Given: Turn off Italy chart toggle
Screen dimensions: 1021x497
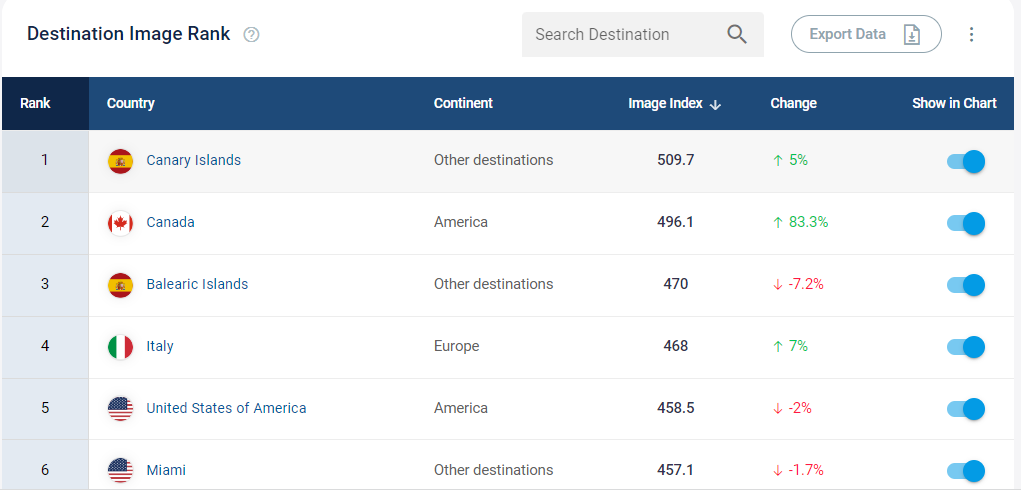Looking at the screenshot, I should 966,347.
